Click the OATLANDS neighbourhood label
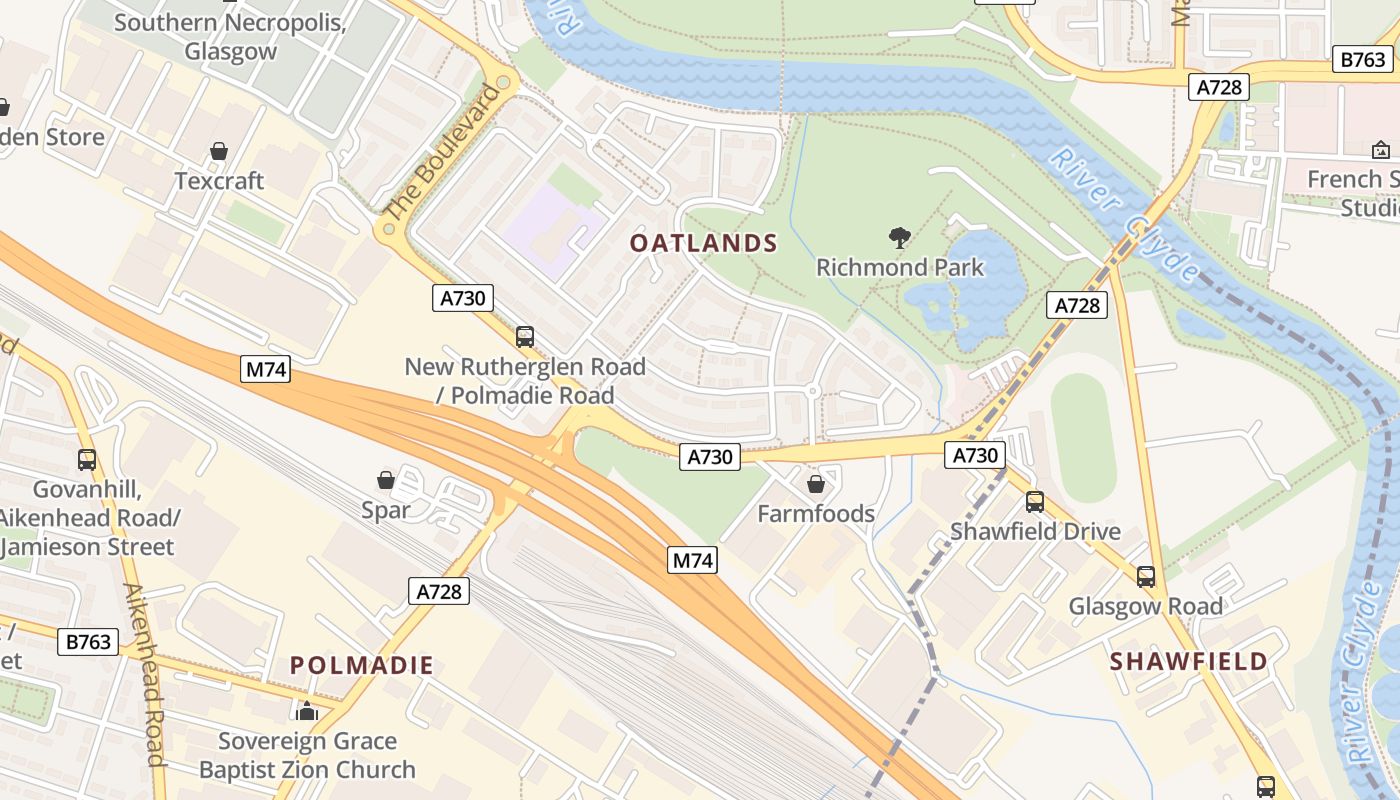1400x800 pixels. click(x=704, y=243)
